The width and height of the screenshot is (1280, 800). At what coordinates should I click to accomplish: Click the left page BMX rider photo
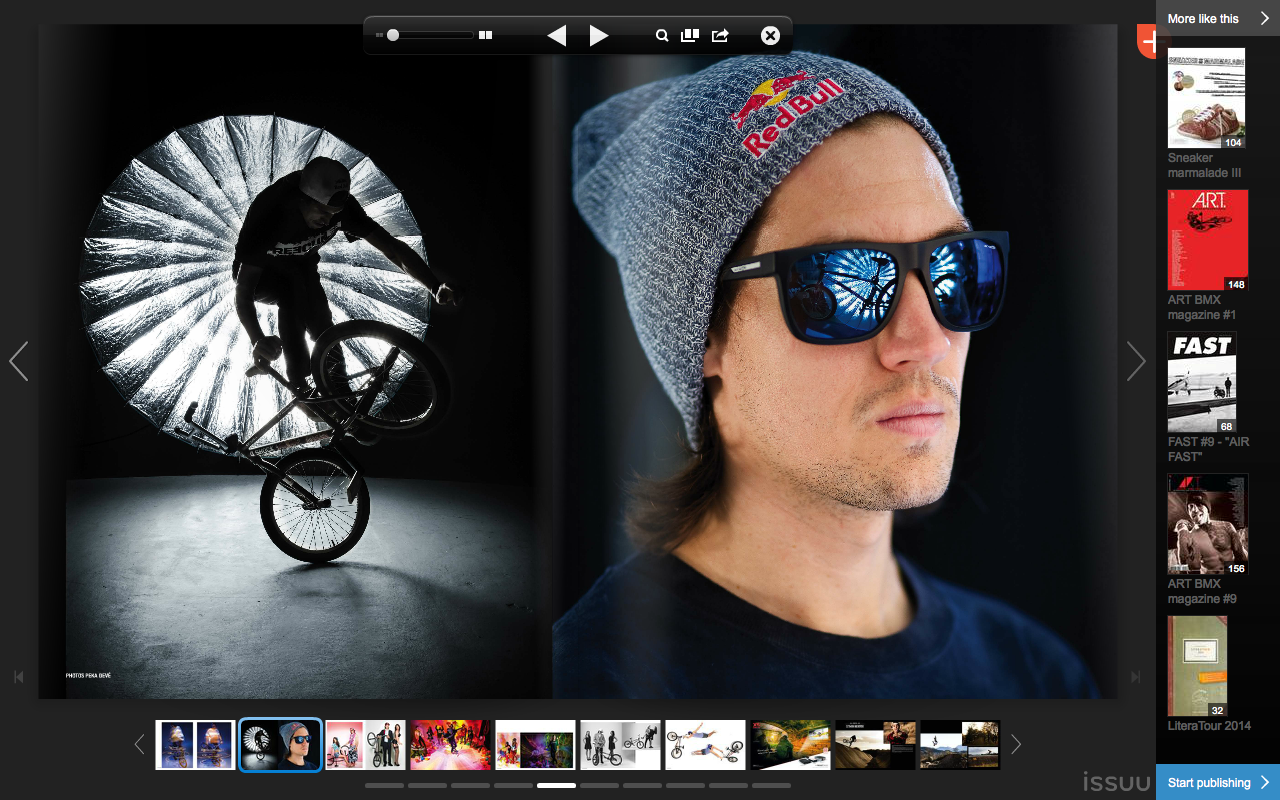coord(295,361)
